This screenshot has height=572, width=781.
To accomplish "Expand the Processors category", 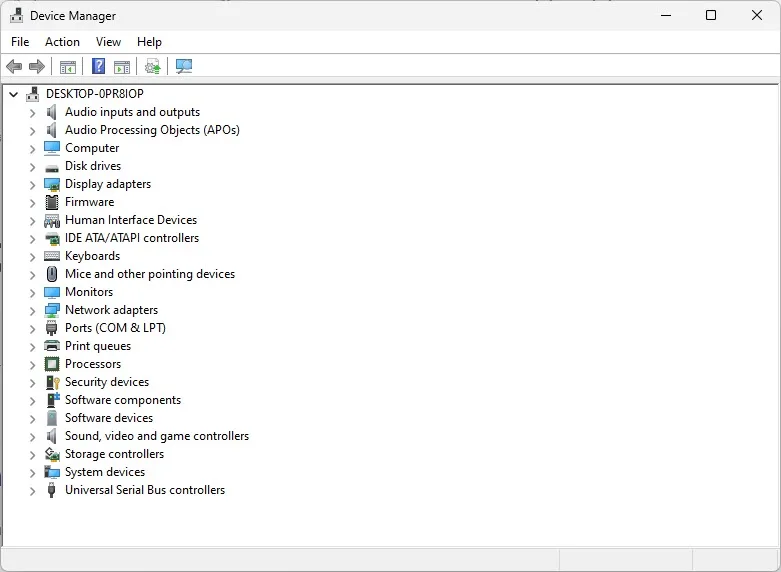I will 32,365.
